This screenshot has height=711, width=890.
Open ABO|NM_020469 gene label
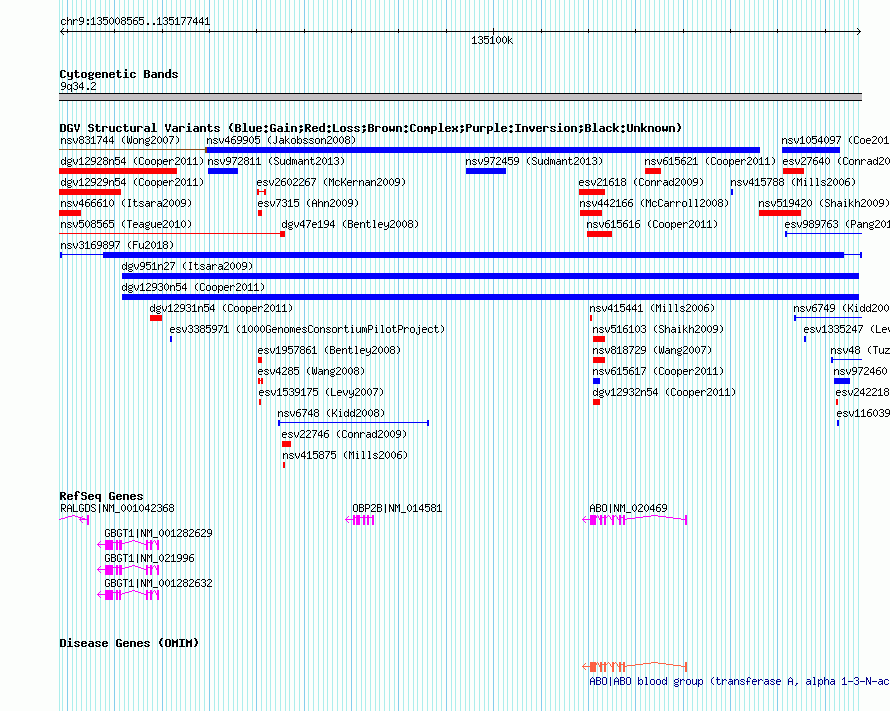click(628, 508)
